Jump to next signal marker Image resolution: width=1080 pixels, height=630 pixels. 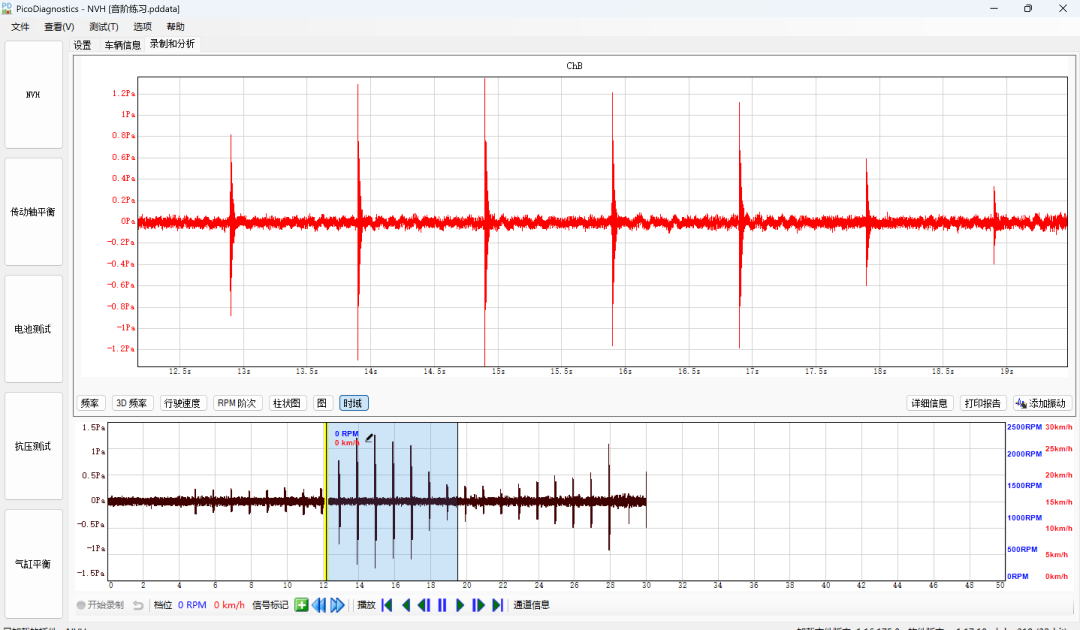click(337, 605)
